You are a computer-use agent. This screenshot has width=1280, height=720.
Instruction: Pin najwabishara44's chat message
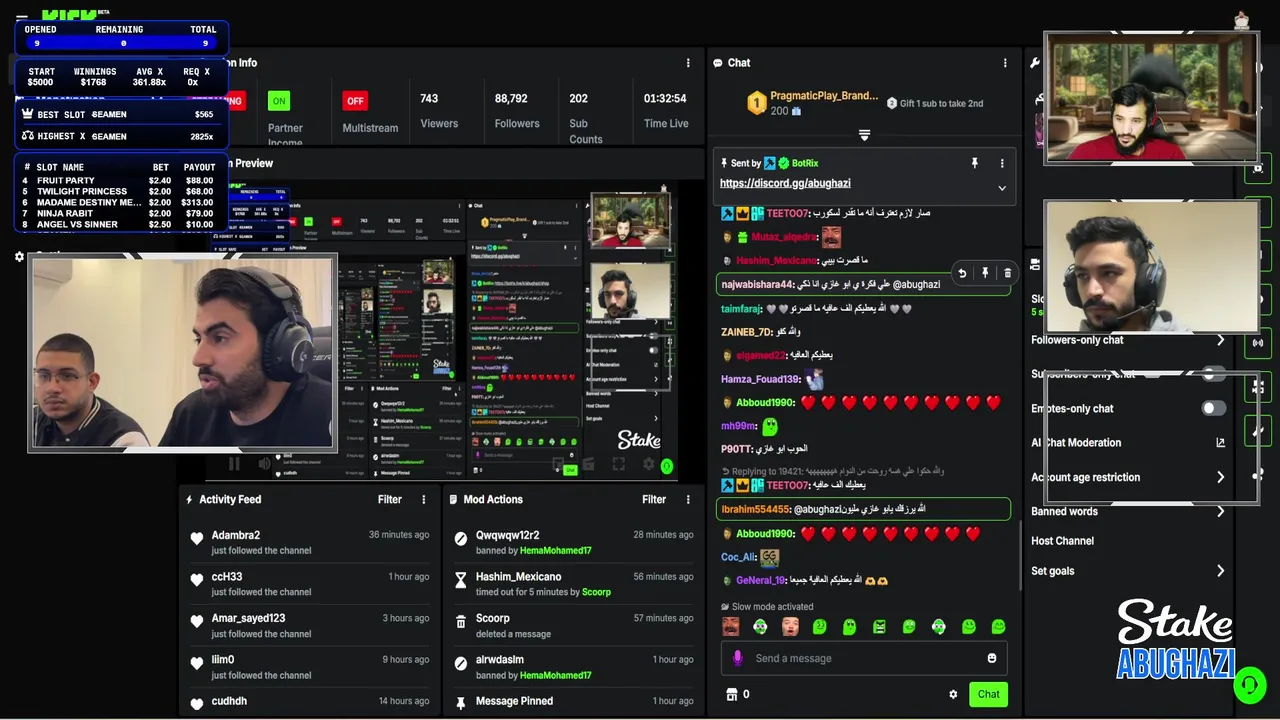[985, 273]
